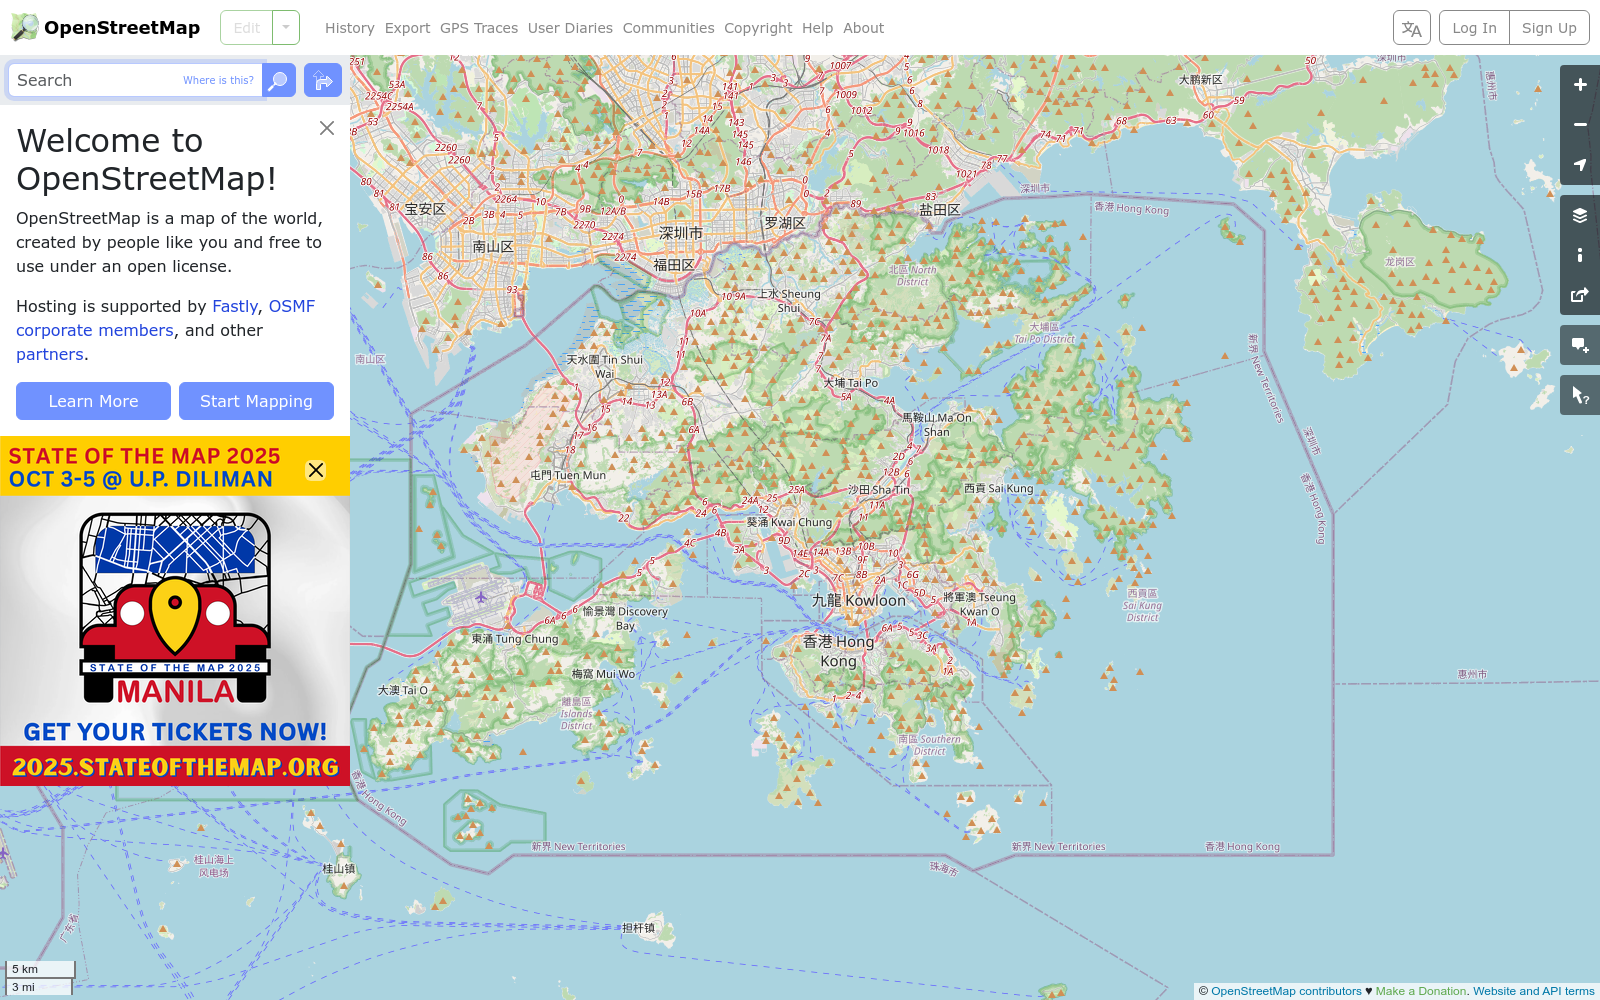Click the Edit button
Screen dimensions: 1600x1000
pos(247,28)
